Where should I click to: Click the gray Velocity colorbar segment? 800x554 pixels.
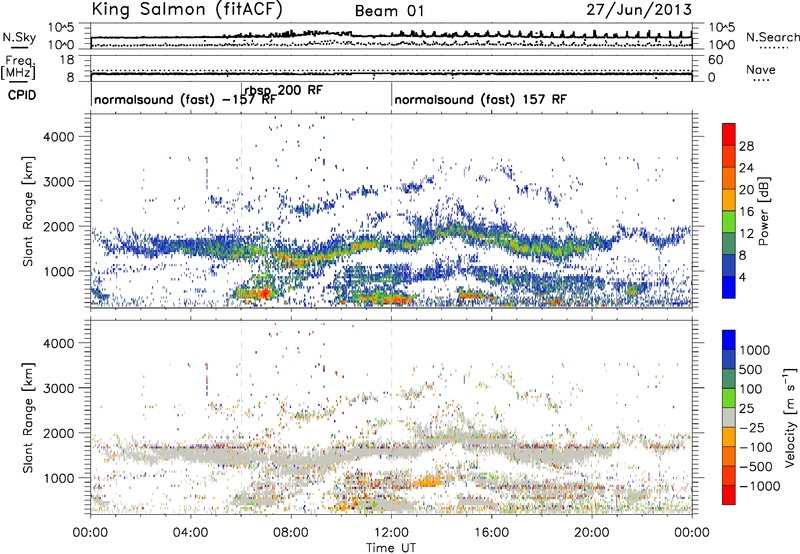coord(729,417)
